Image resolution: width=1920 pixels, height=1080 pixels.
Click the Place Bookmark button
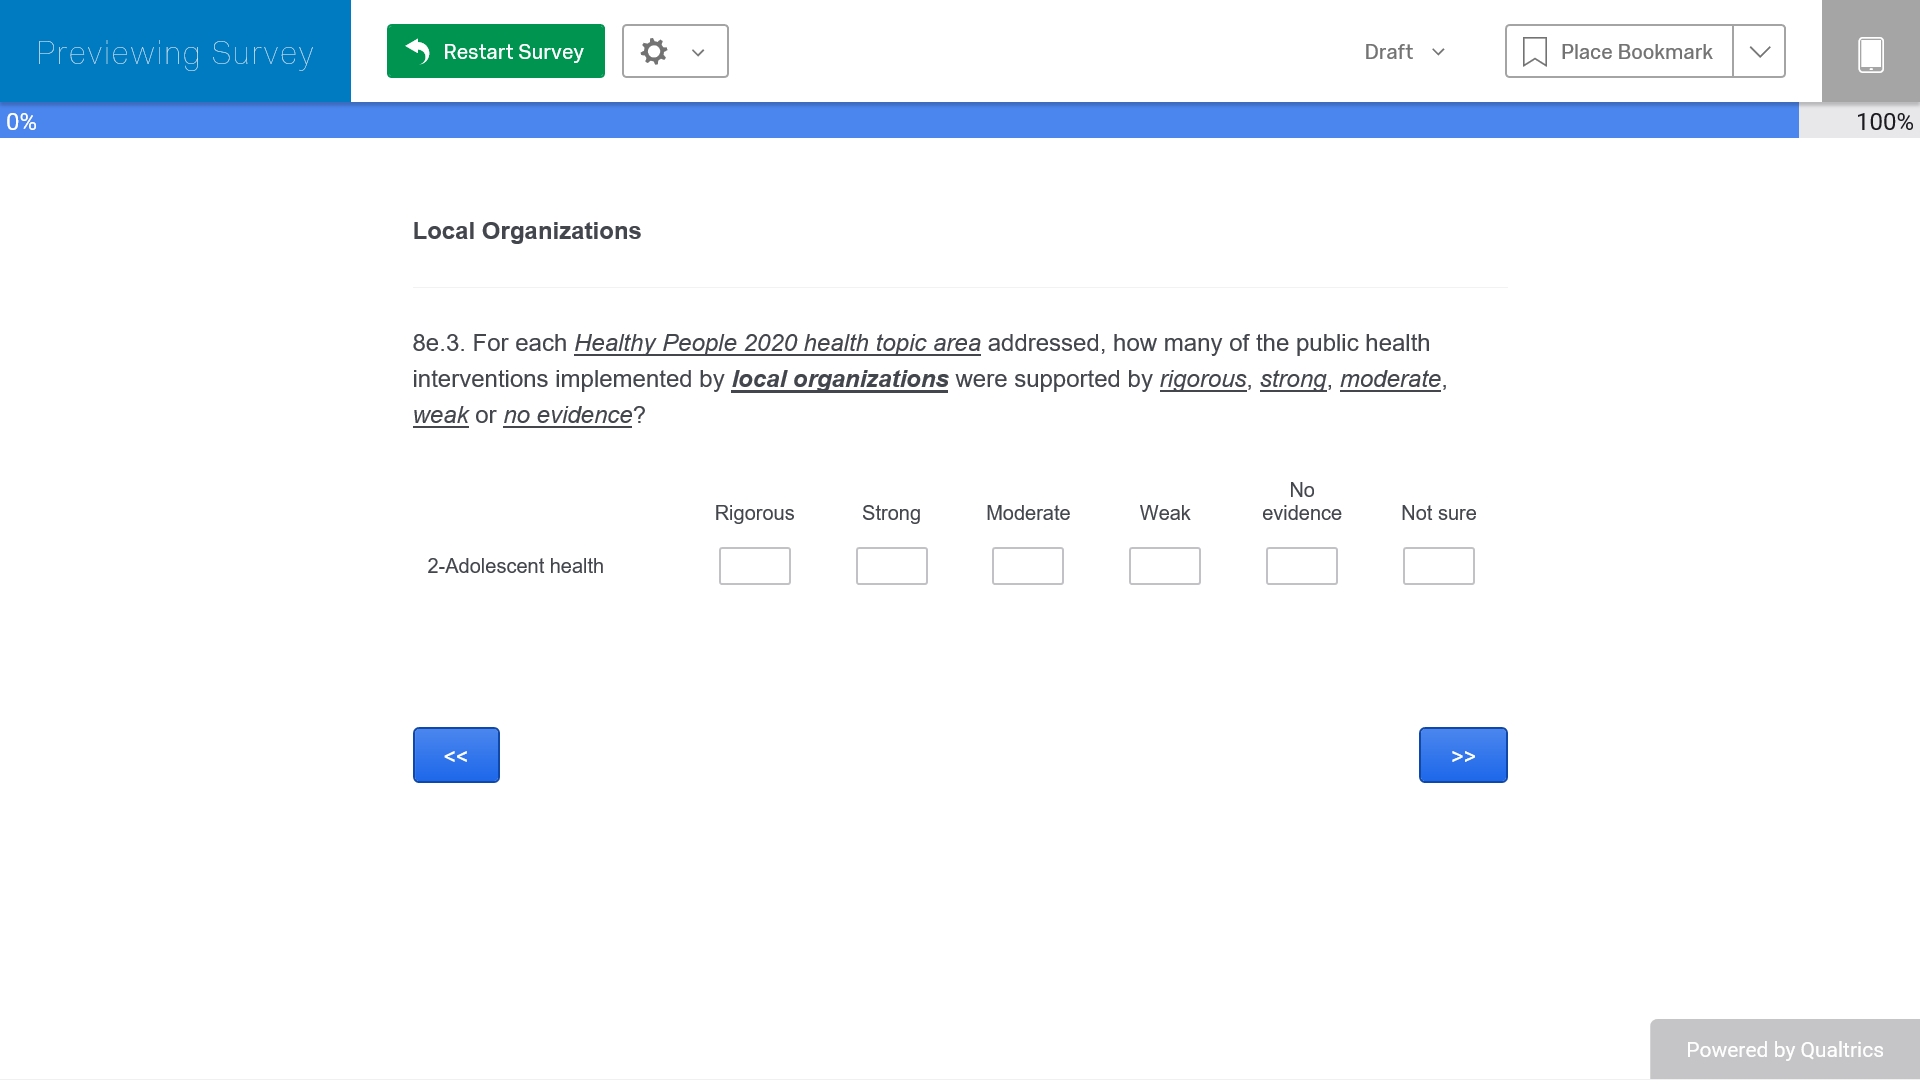1619,51
